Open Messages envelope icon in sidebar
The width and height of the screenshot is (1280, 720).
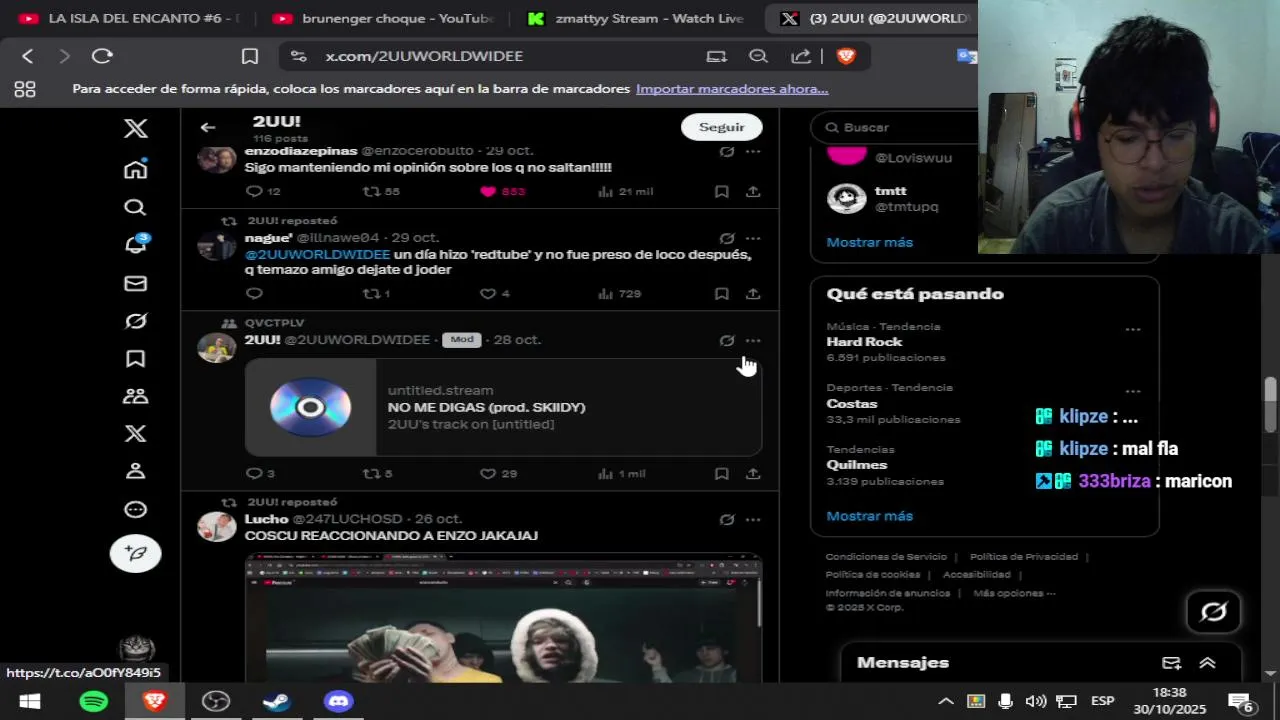pyautogui.click(x=135, y=284)
